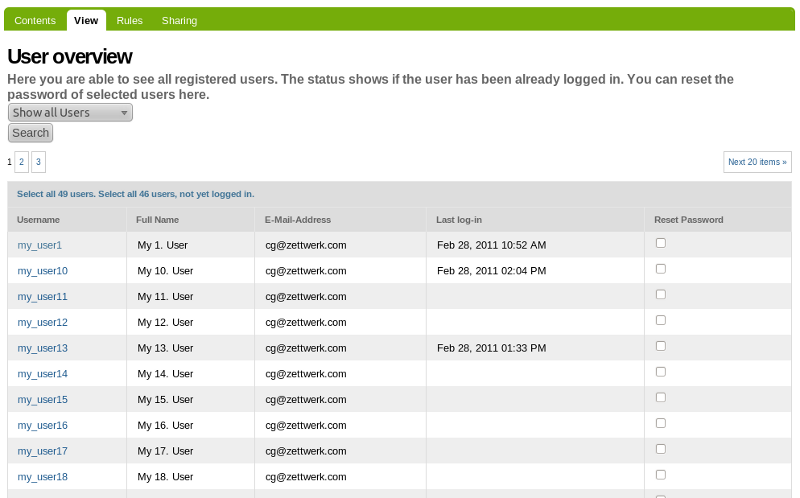
Task: Click the Next 20 items link
Action: [757, 162]
